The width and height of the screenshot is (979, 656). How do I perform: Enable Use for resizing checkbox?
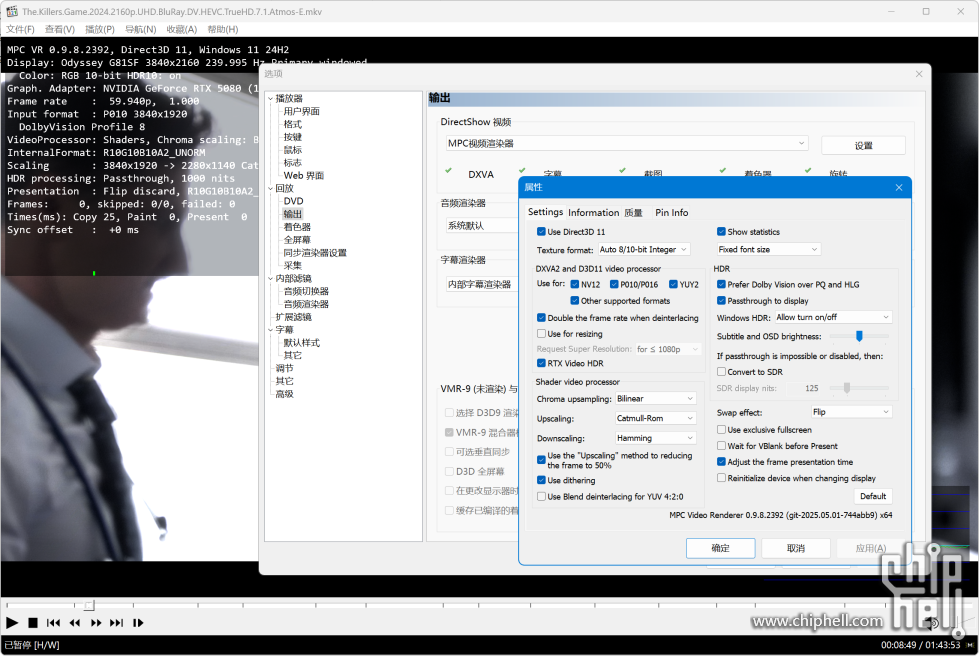(x=541, y=333)
